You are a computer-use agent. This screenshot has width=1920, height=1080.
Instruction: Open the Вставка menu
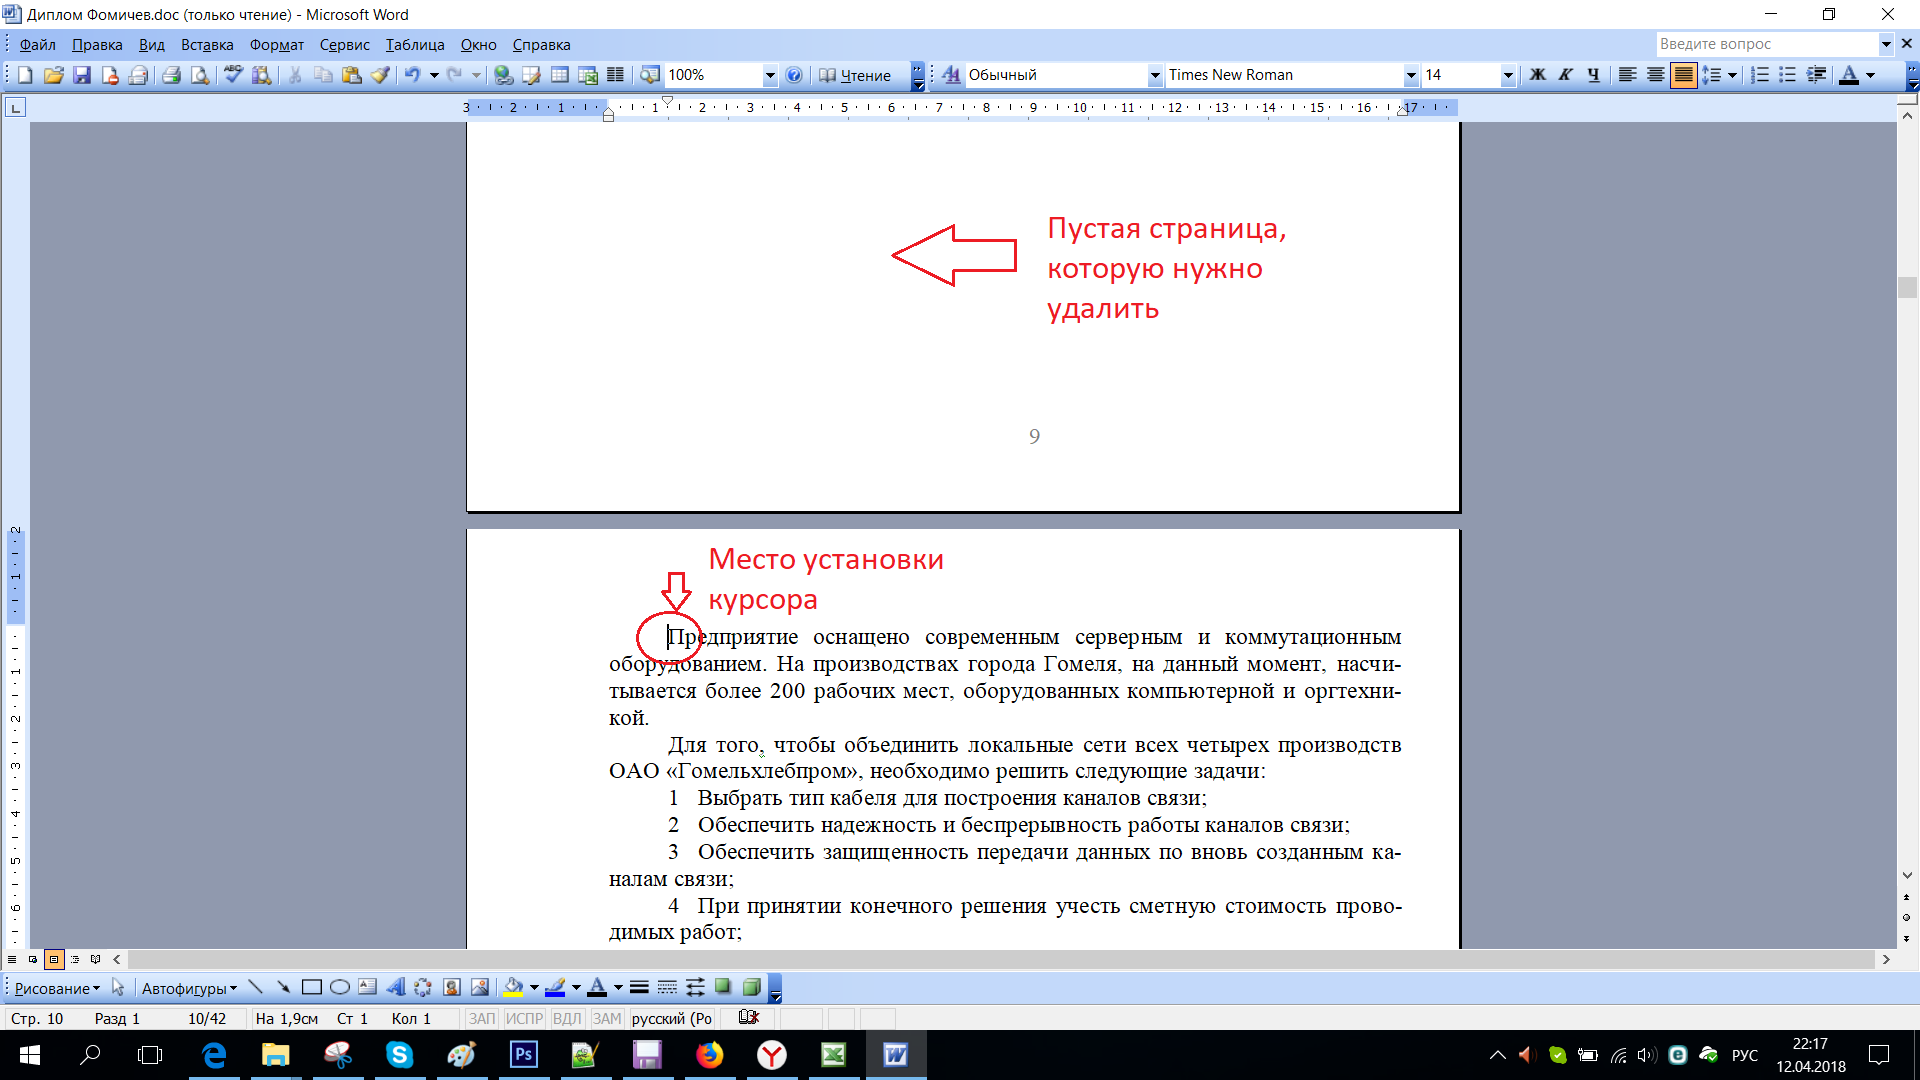[207, 45]
